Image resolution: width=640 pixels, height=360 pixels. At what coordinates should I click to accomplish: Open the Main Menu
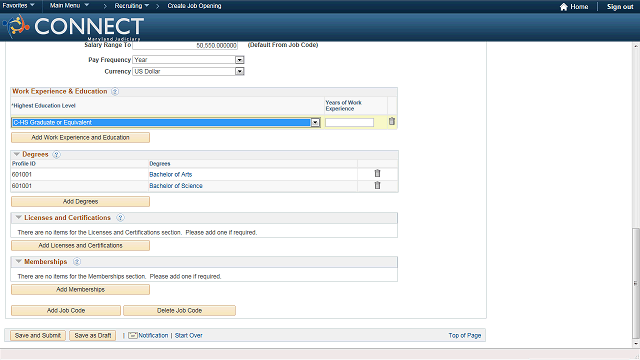(x=69, y=6)
